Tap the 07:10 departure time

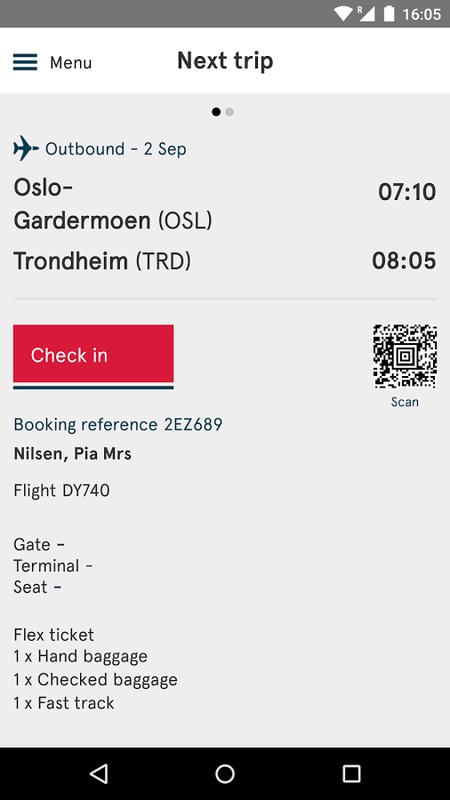pyautogui.click(x=407, y=192)
